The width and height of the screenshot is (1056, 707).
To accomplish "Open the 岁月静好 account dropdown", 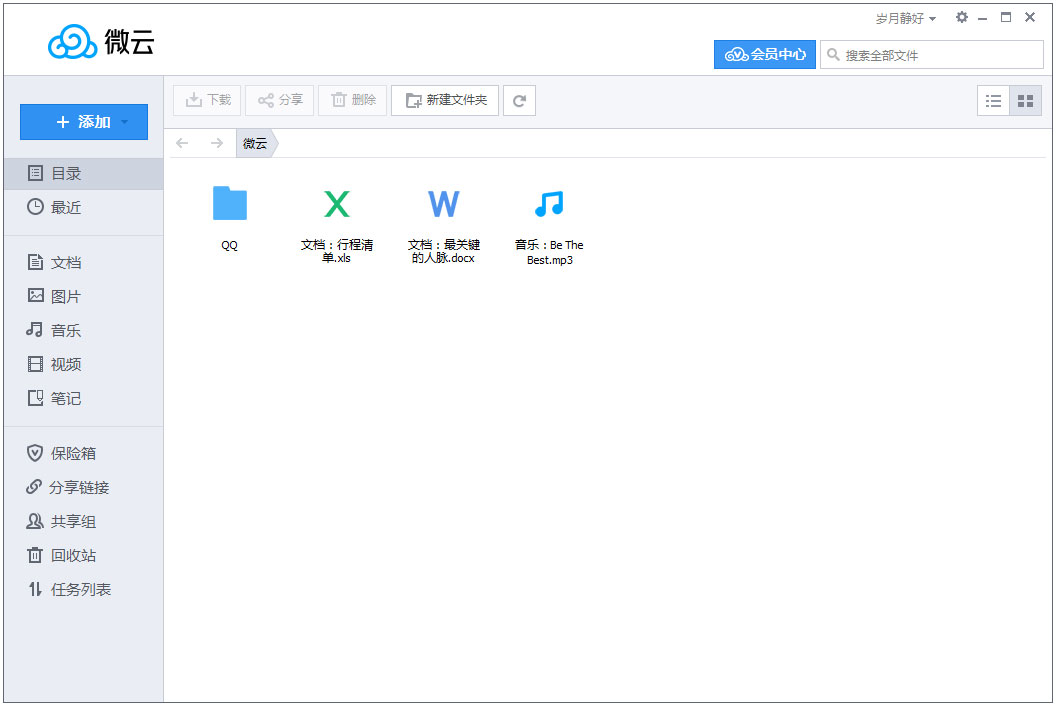I will pyautogui.click(x=905, y=19).
